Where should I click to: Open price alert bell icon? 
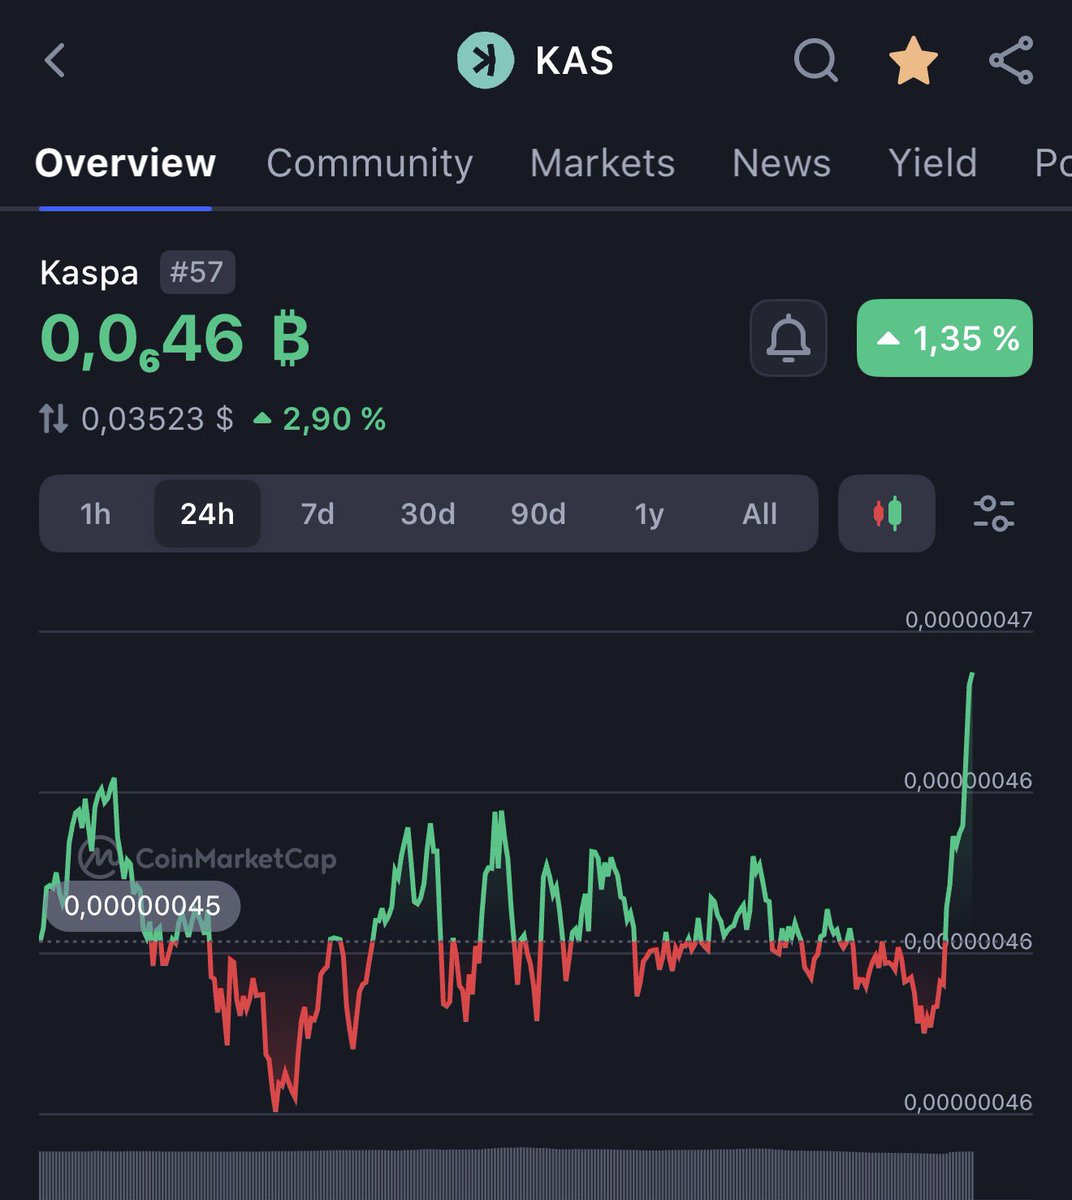(788, 338)
